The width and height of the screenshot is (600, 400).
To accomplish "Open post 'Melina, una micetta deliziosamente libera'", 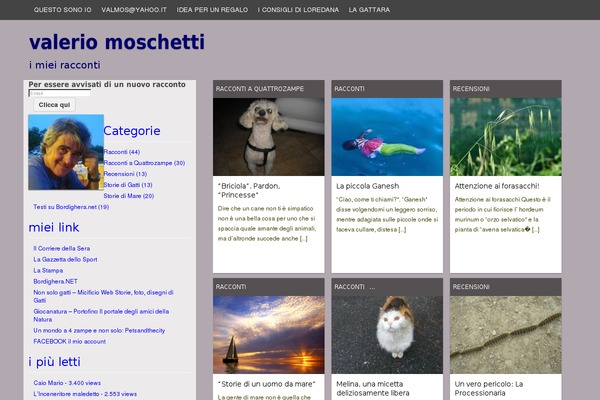I will click(x=373, y=389).
